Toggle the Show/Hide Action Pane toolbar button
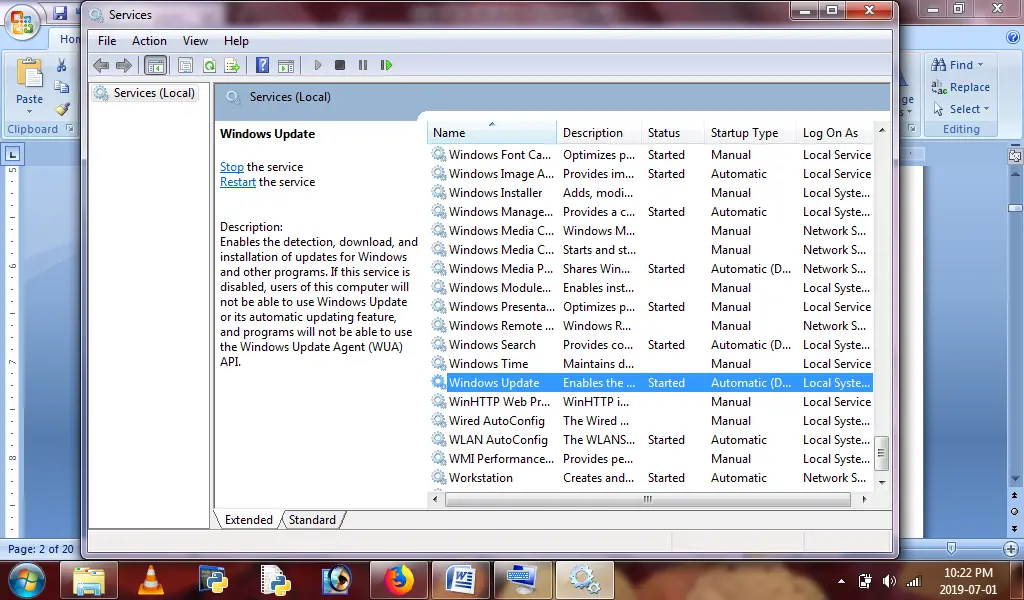The width and height of the screenshot is (1024, 600). pos(286,65)
